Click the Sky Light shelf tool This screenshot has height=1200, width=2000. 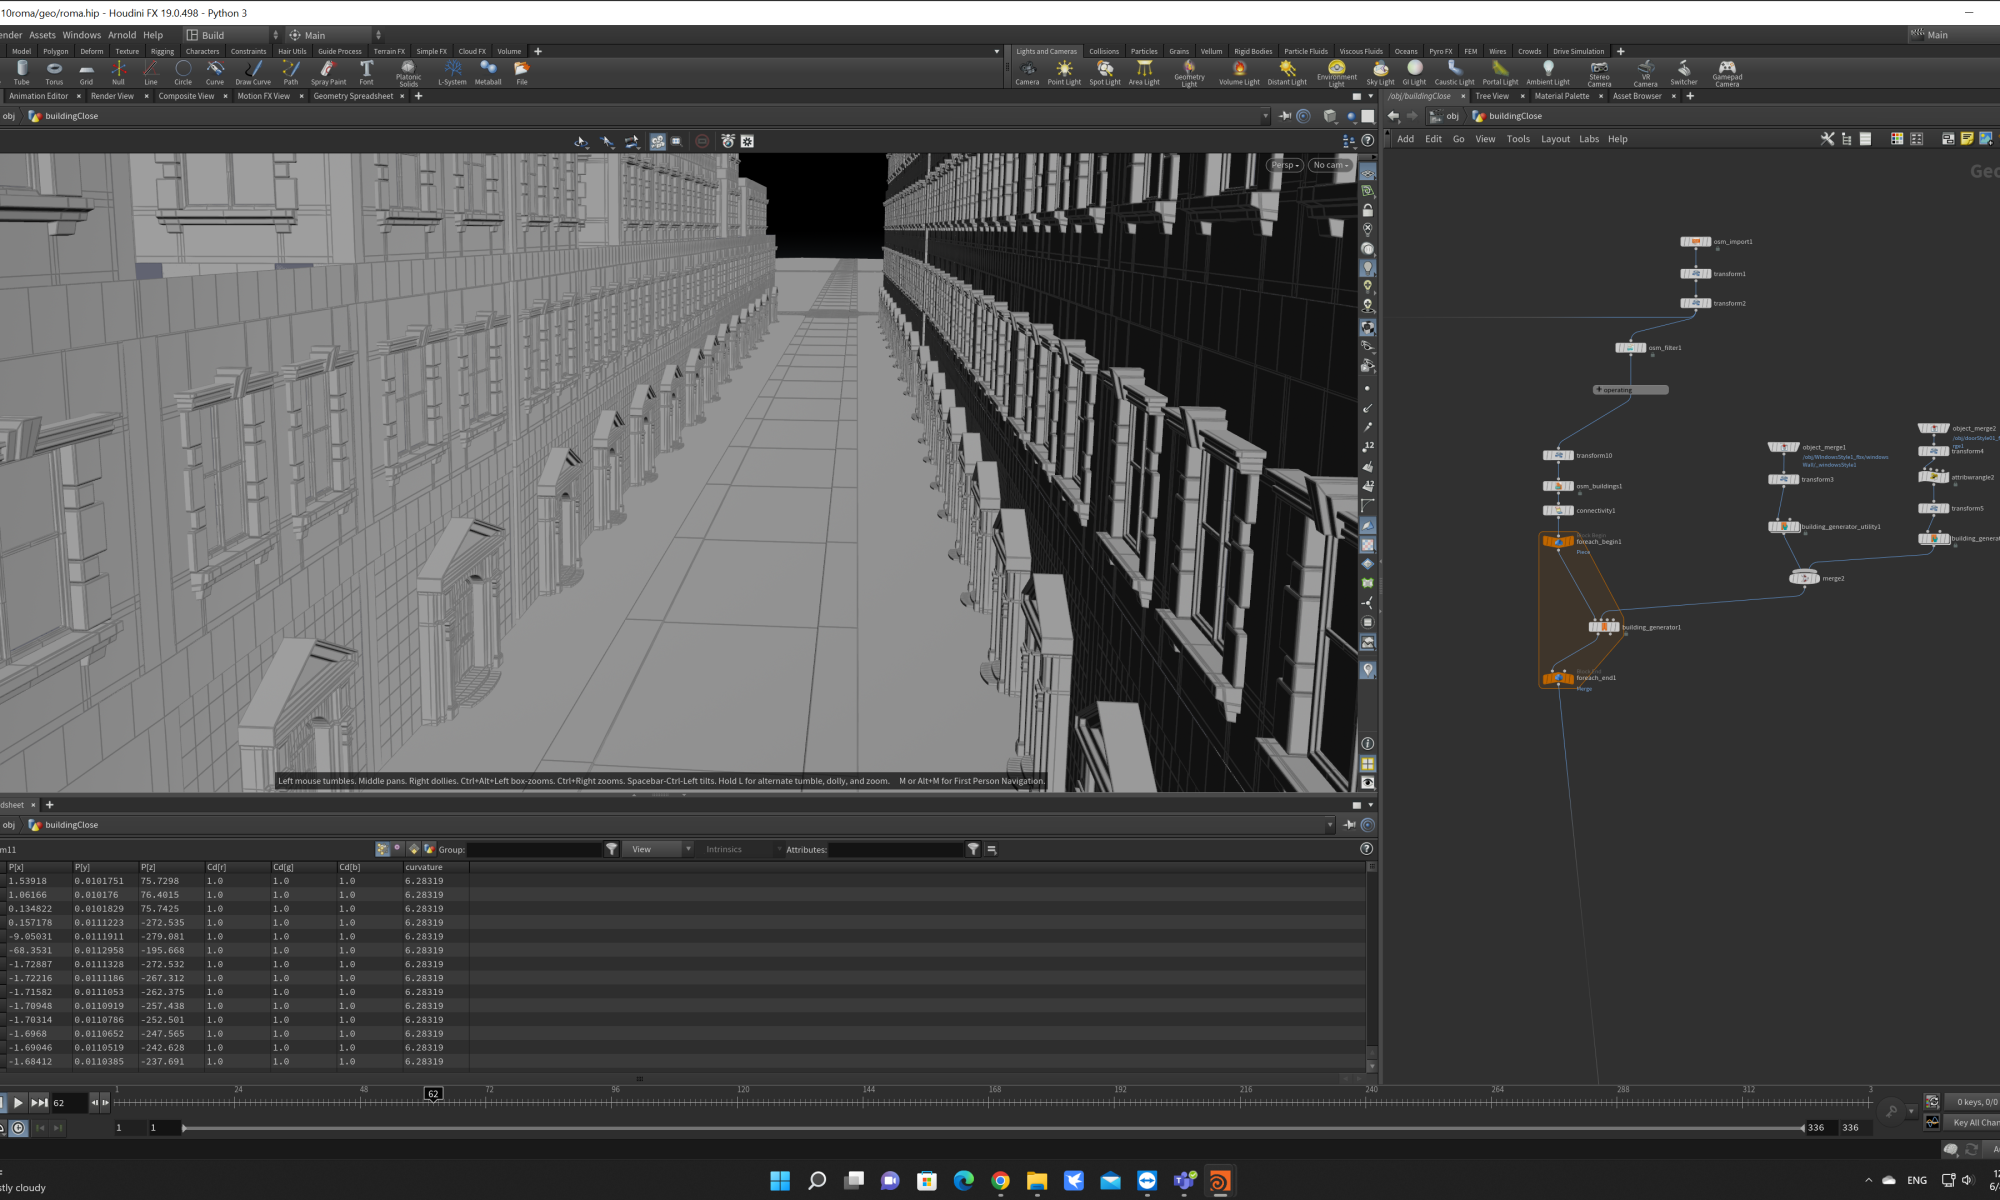coord(1380,71)
